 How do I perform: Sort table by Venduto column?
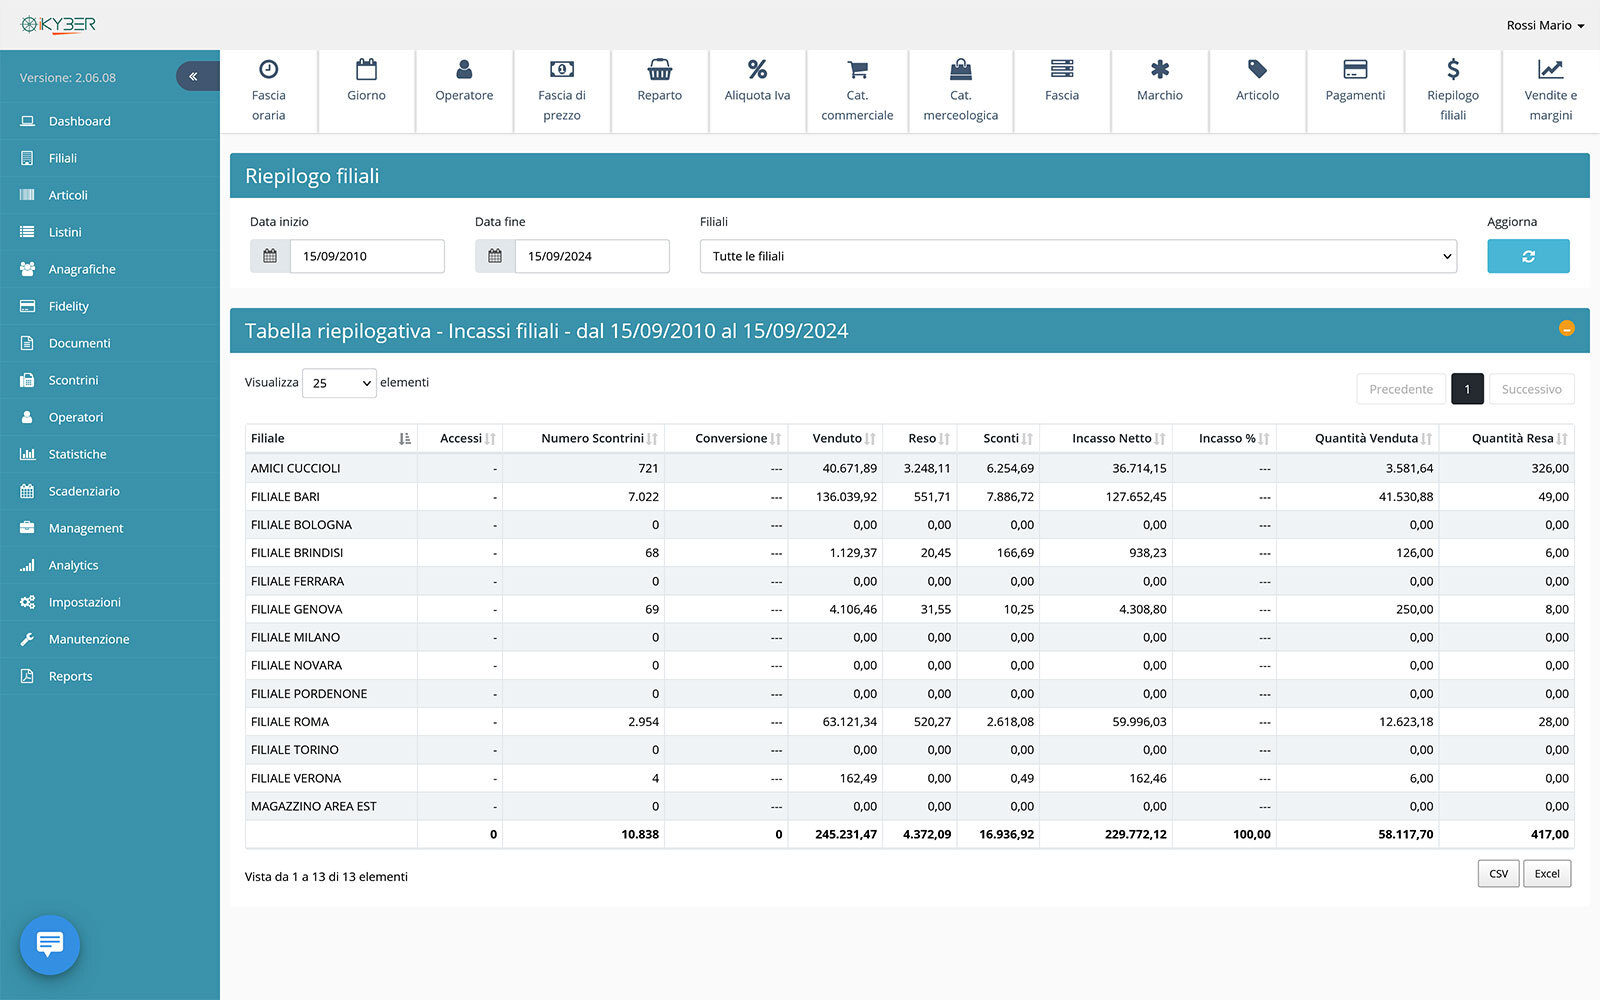pyautogui.click(x=836, y=438)
